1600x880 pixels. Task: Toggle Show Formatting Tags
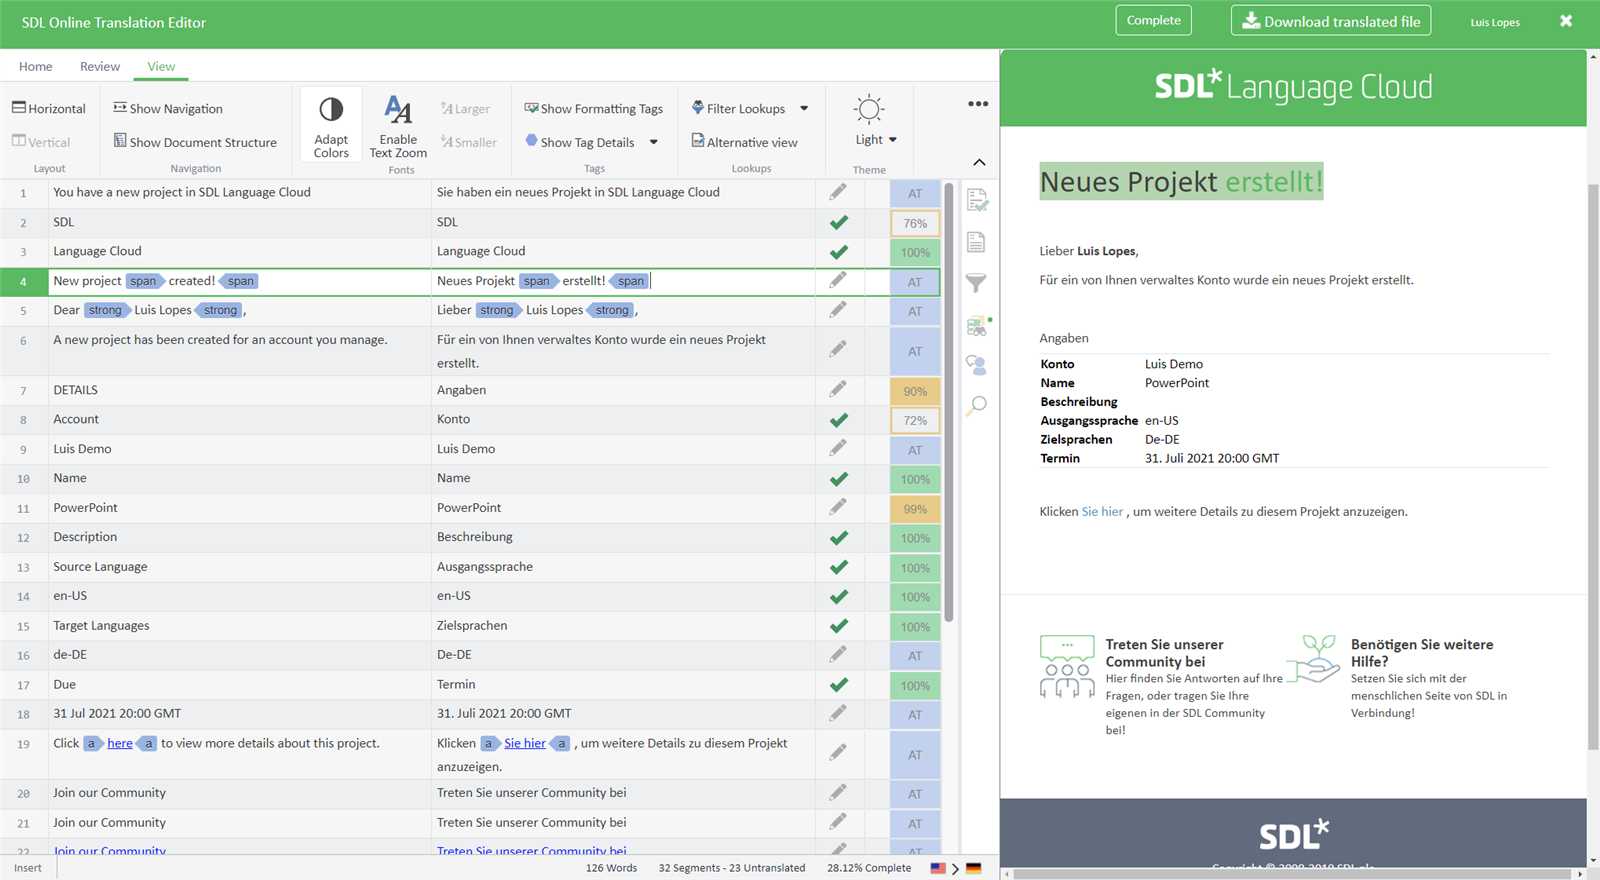tap(594, 108)
